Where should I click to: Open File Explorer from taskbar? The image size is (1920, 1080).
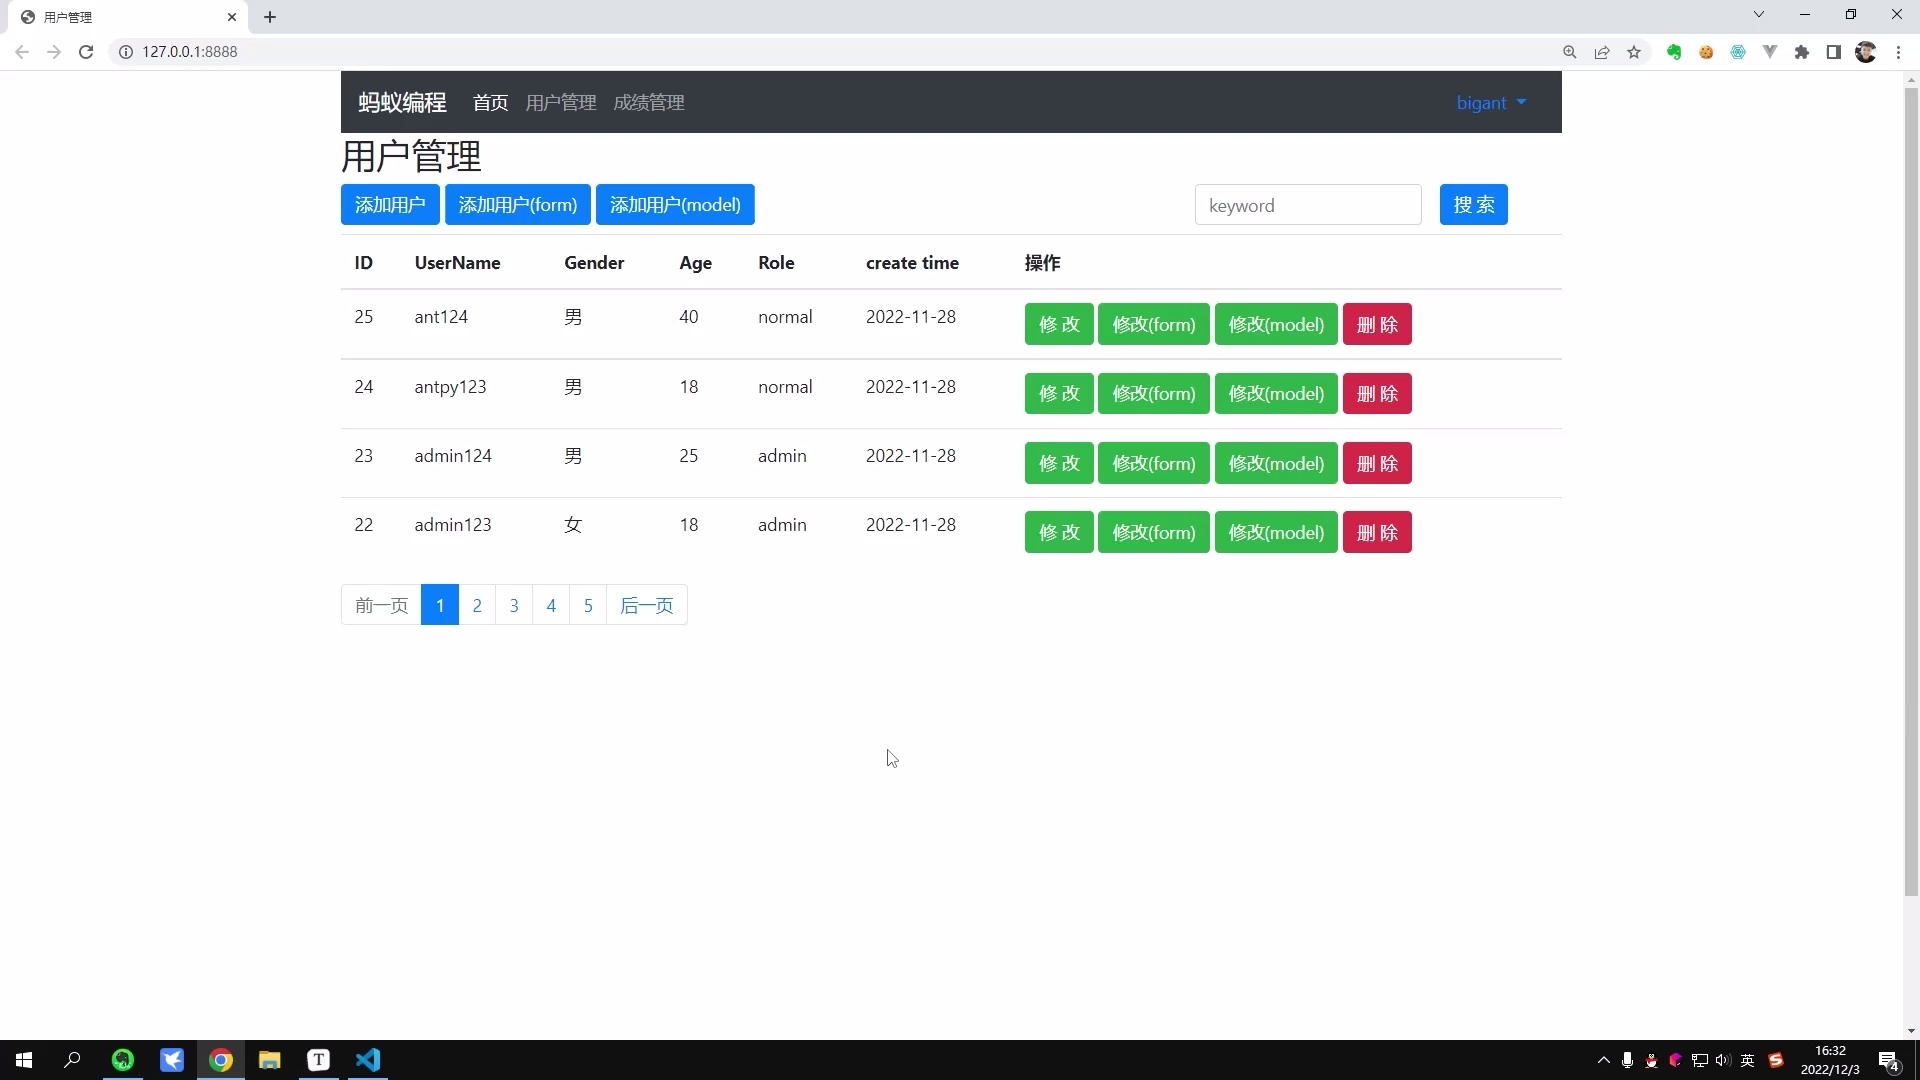[x=270, y=1060]
